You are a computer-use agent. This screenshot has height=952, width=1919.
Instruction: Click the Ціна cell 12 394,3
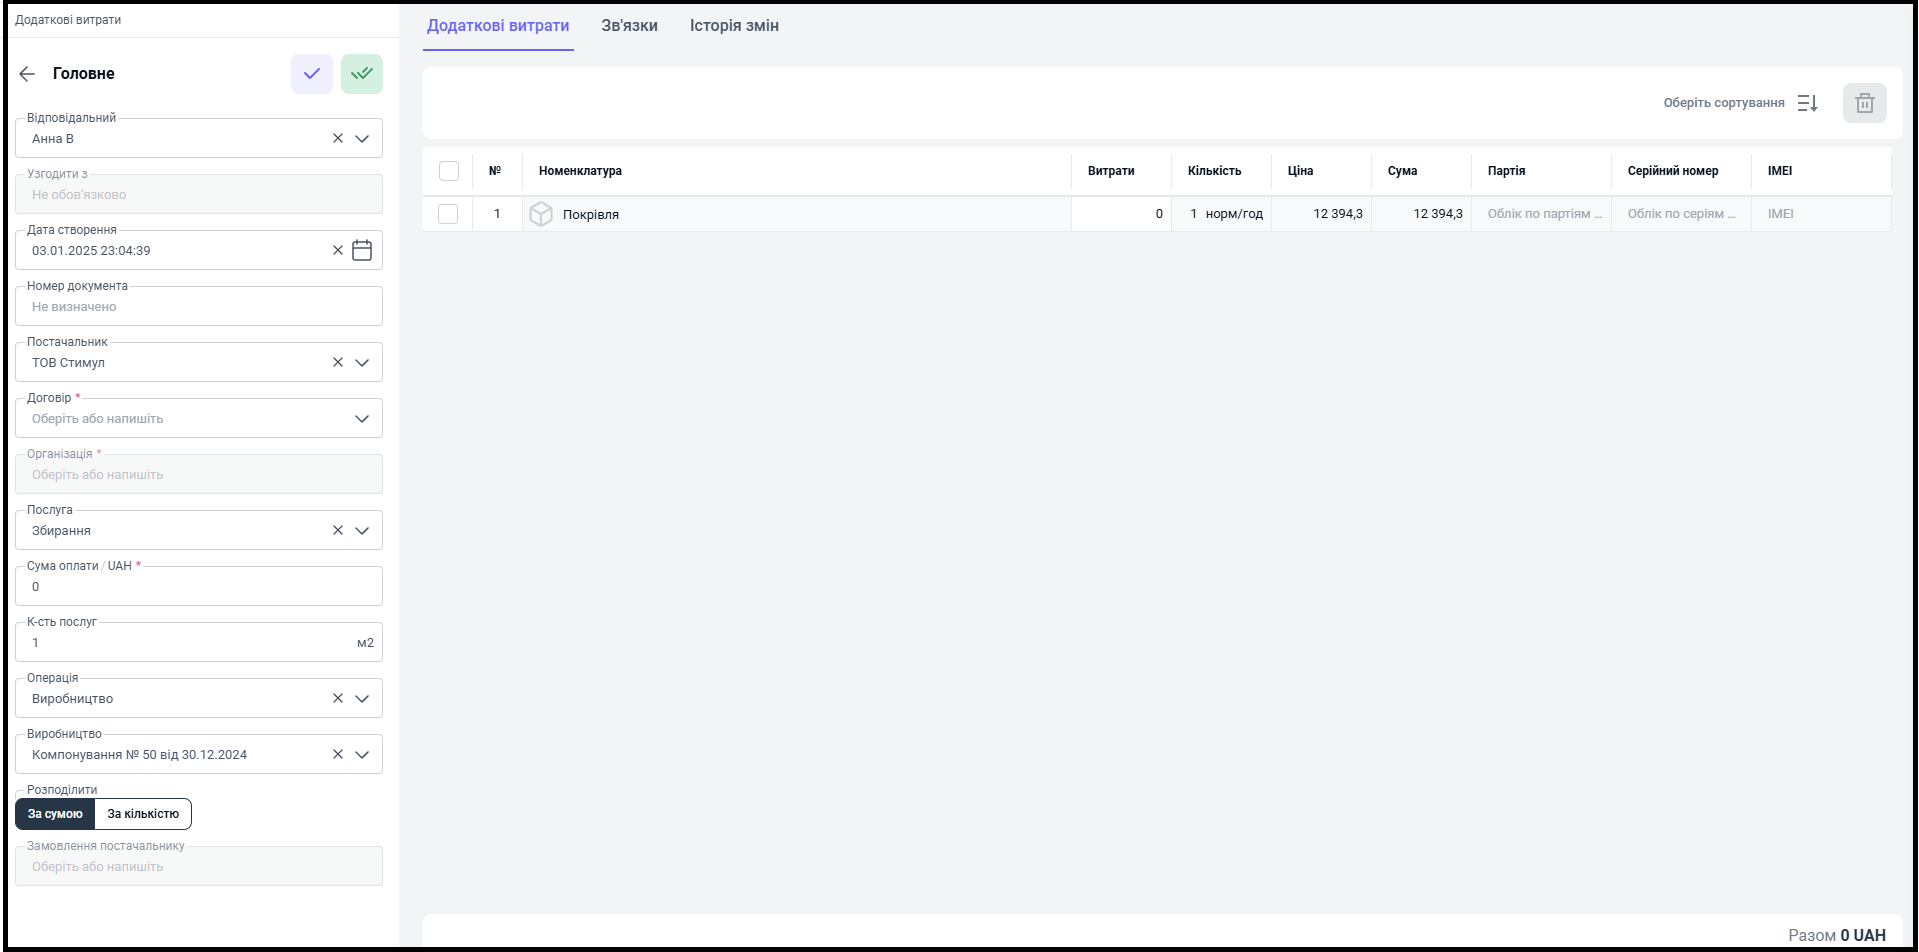1321,214
